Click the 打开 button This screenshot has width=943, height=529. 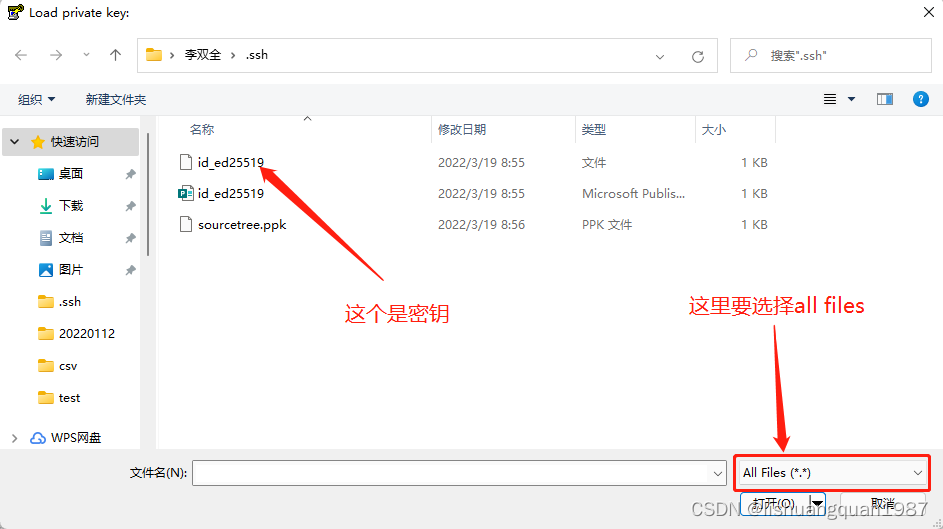click(774, 503)
